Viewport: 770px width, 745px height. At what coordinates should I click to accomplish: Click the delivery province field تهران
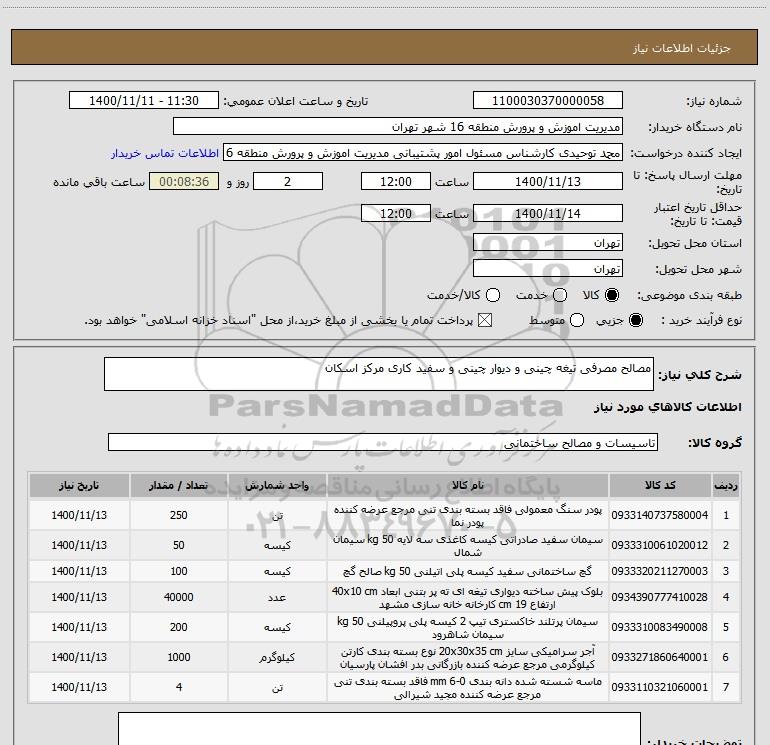point(548,243)
